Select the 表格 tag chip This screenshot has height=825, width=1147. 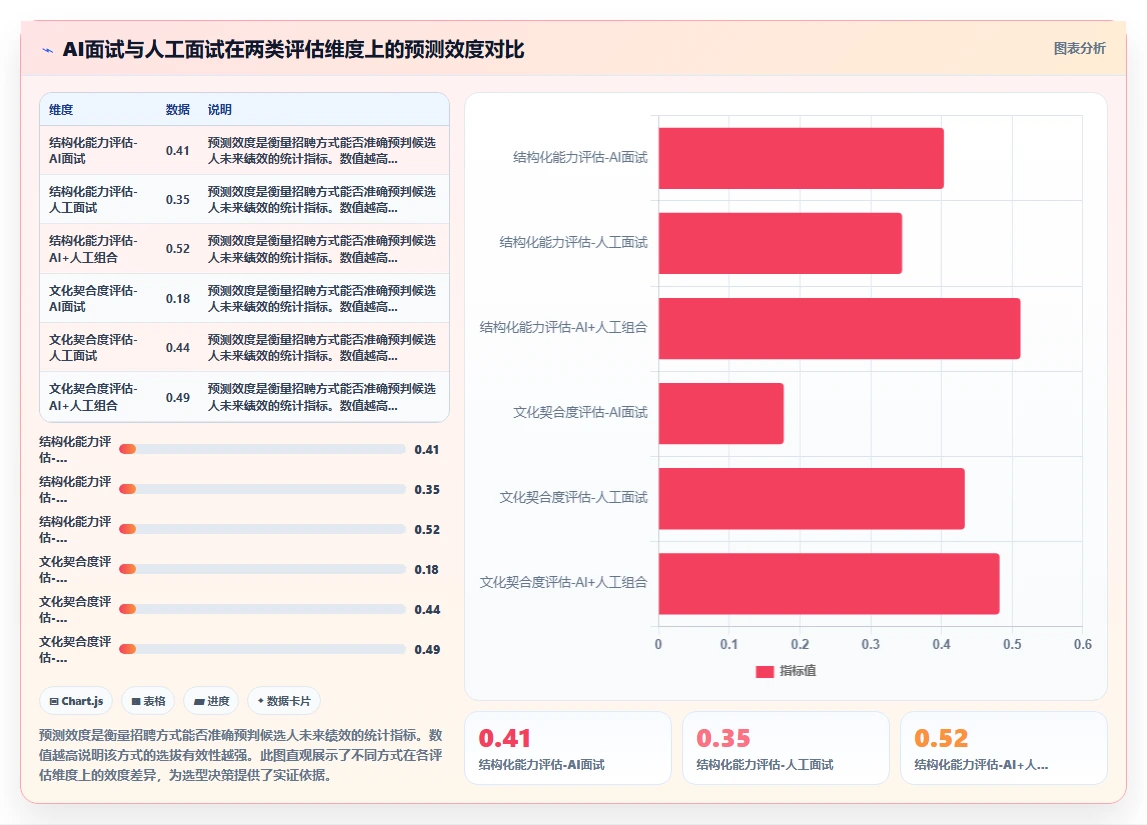pos(148,701)
